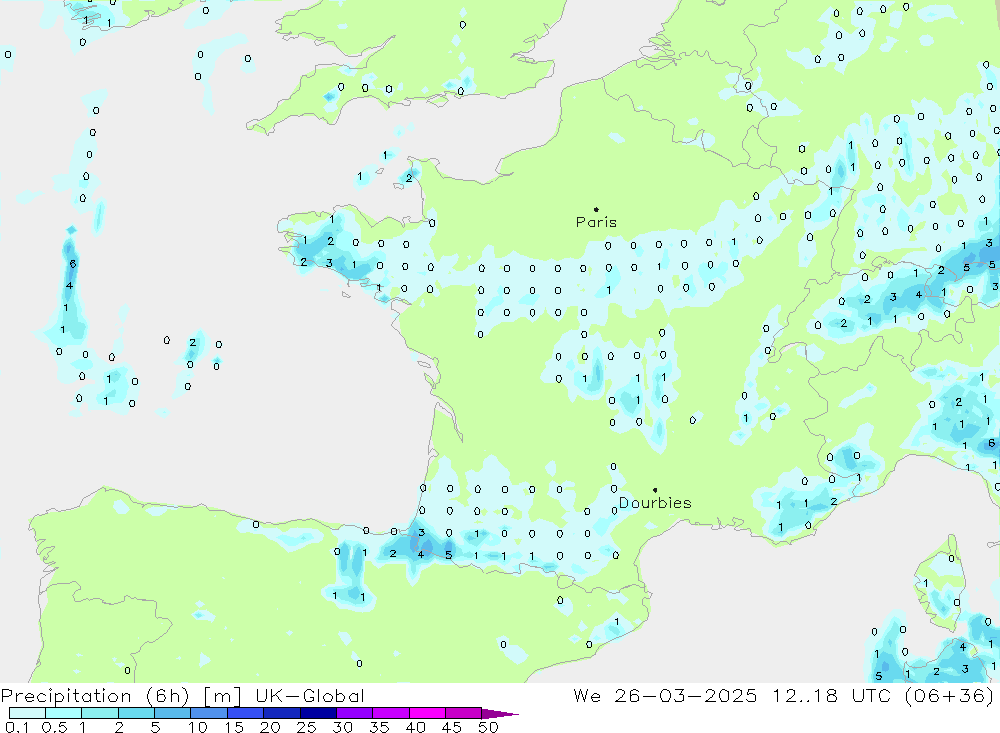The image size is (1000, 733).
Task: Pick the 25–30 navy legend swatch
Action: [x=318, y=713]
